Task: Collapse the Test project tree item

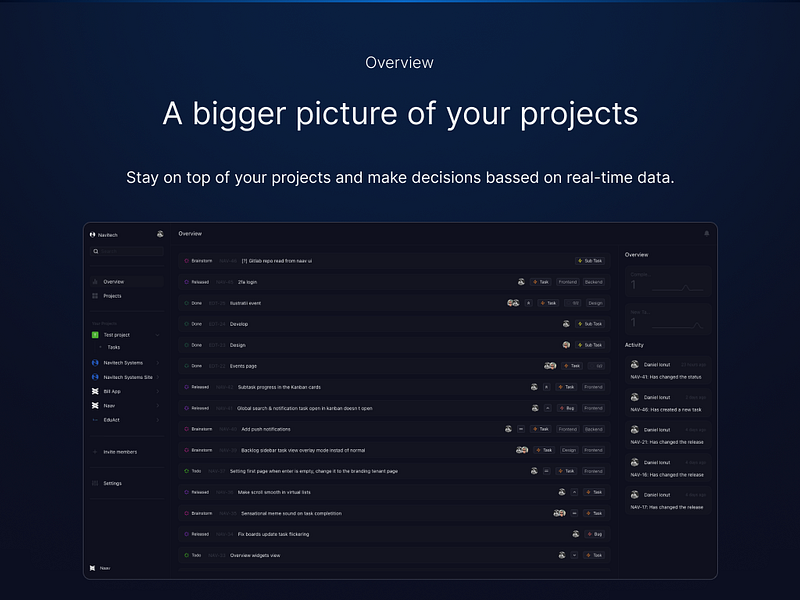Action: 158,335
